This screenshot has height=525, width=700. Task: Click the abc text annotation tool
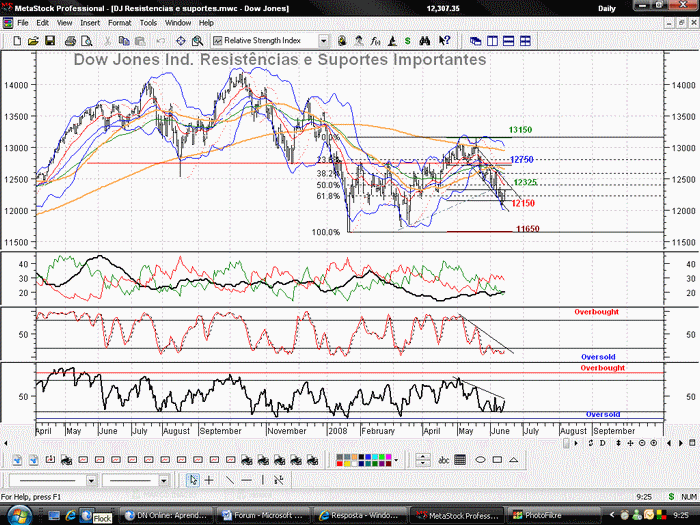(x=444, y=460)
